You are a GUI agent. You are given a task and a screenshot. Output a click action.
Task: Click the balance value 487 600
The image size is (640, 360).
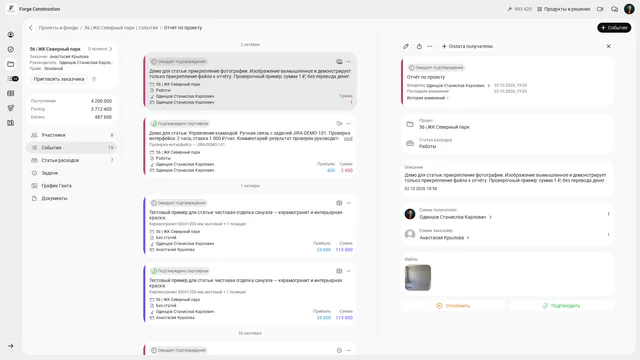(x=103, y=117)
